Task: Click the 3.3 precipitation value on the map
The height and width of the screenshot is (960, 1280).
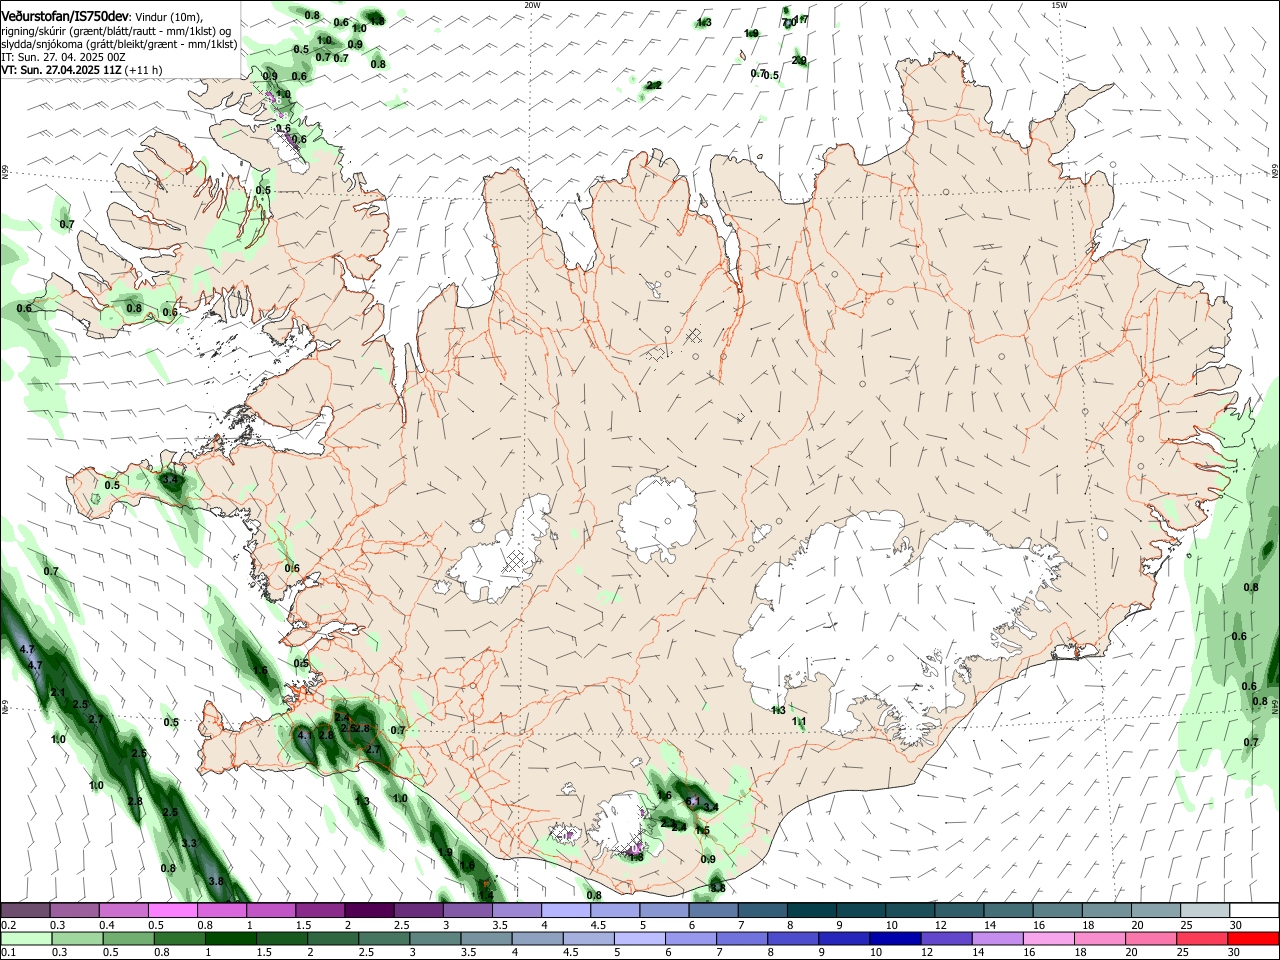Action: coord(189,844)
